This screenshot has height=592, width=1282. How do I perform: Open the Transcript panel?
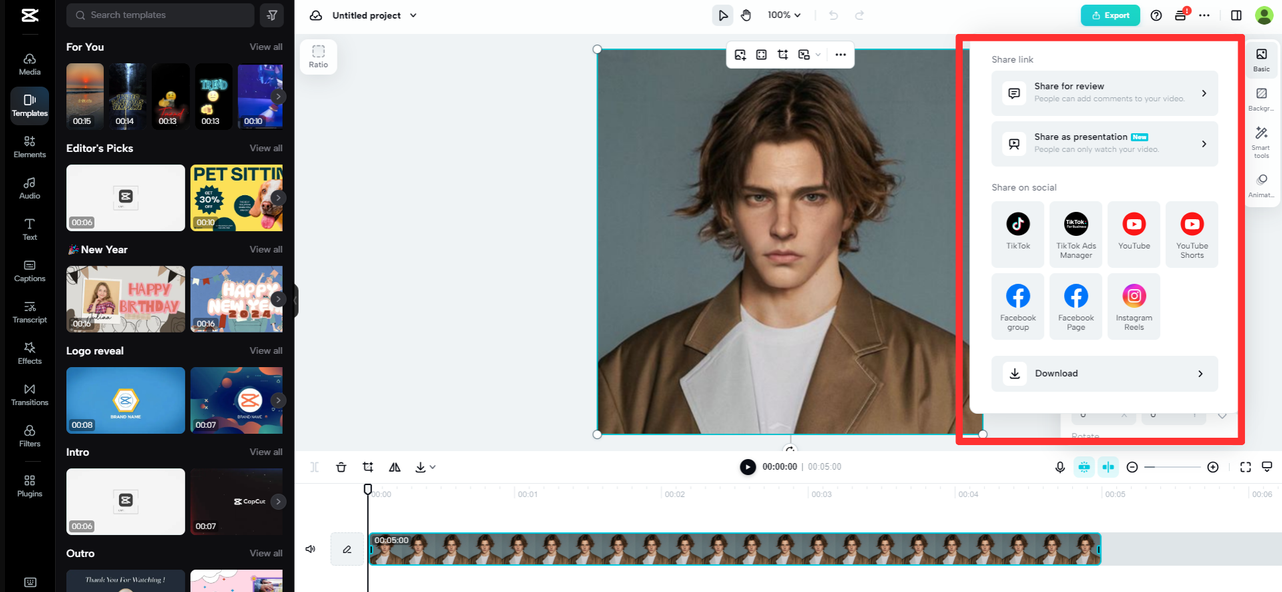pos(29,312)
